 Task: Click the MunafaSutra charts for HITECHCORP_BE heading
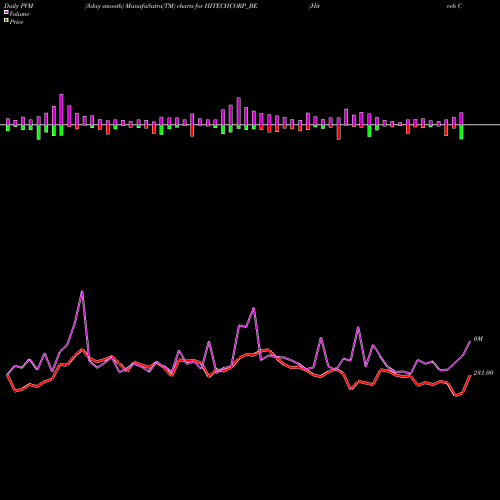point(171,6)
